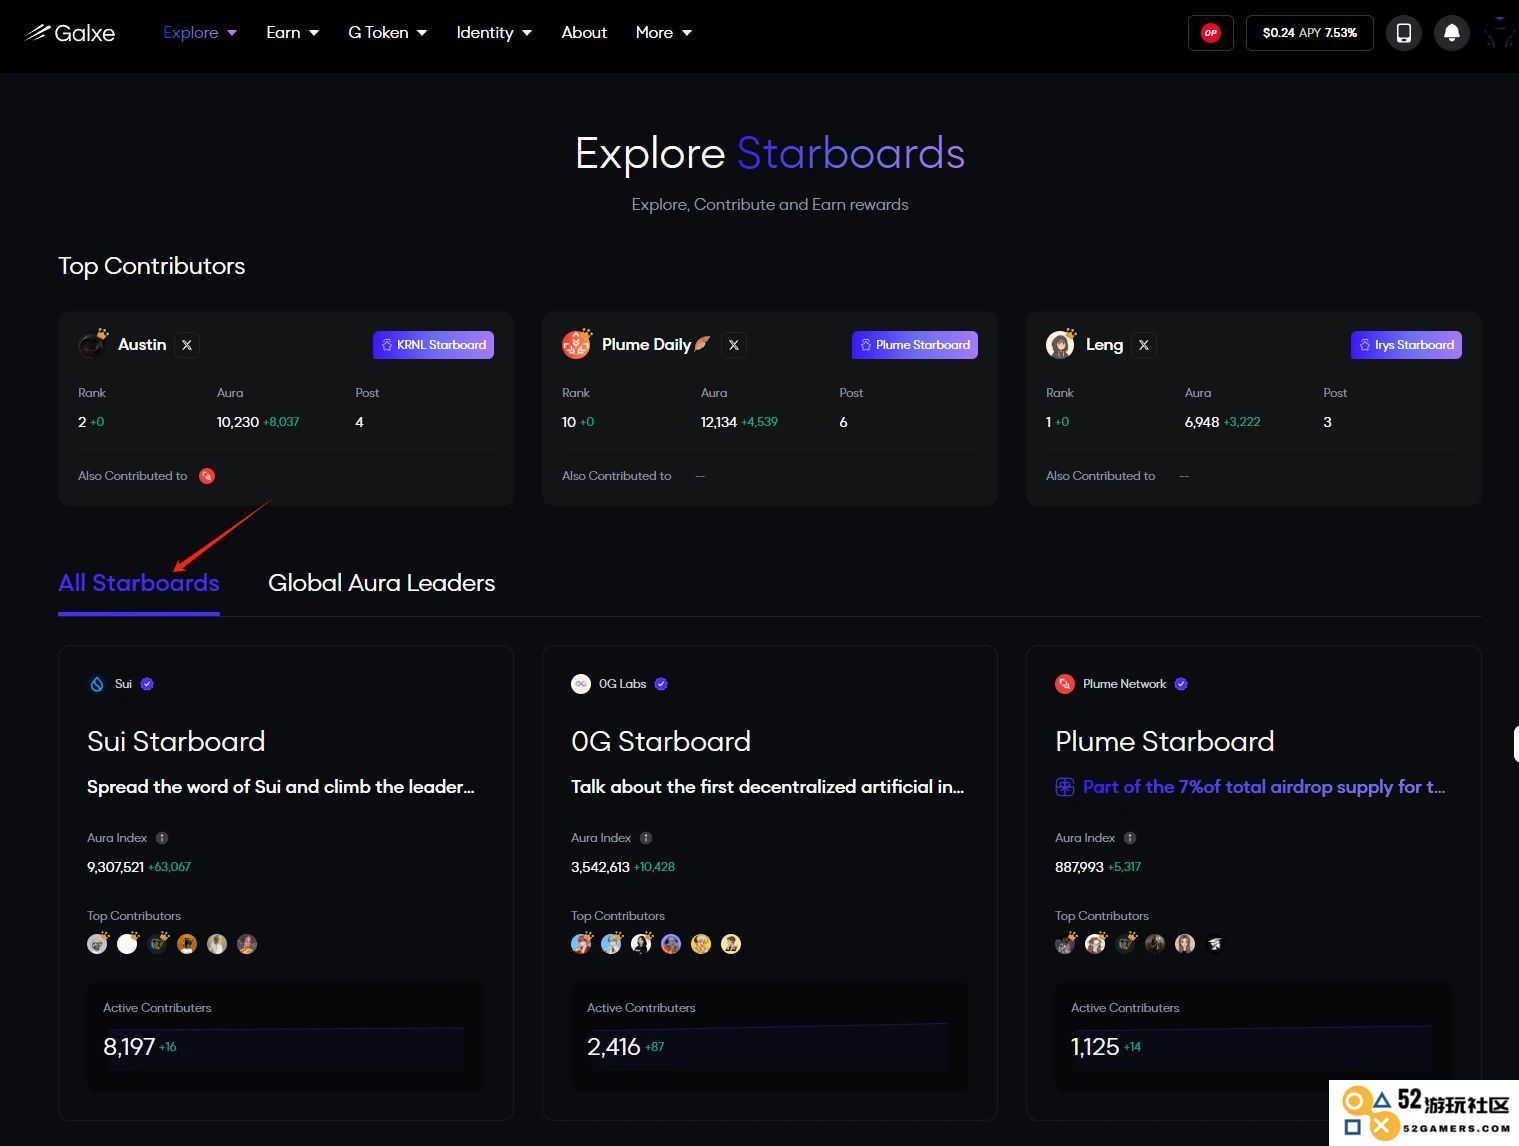The height and width of the screenshot is (1146, 1519).
Task: Click the Galxe logo
Action: tap(70, 33)
